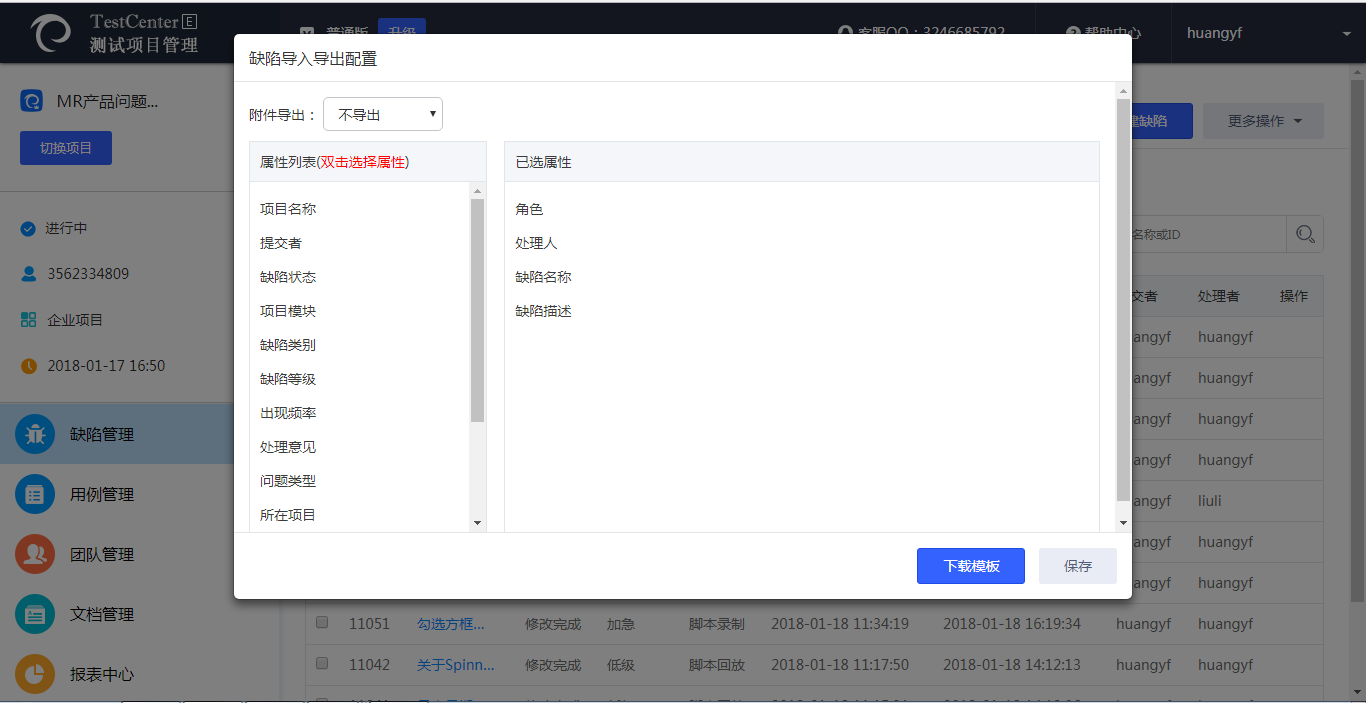Click the bug icon for 缺陷管理
Screen dimensions: 1366x703
(x=35, y=434)
